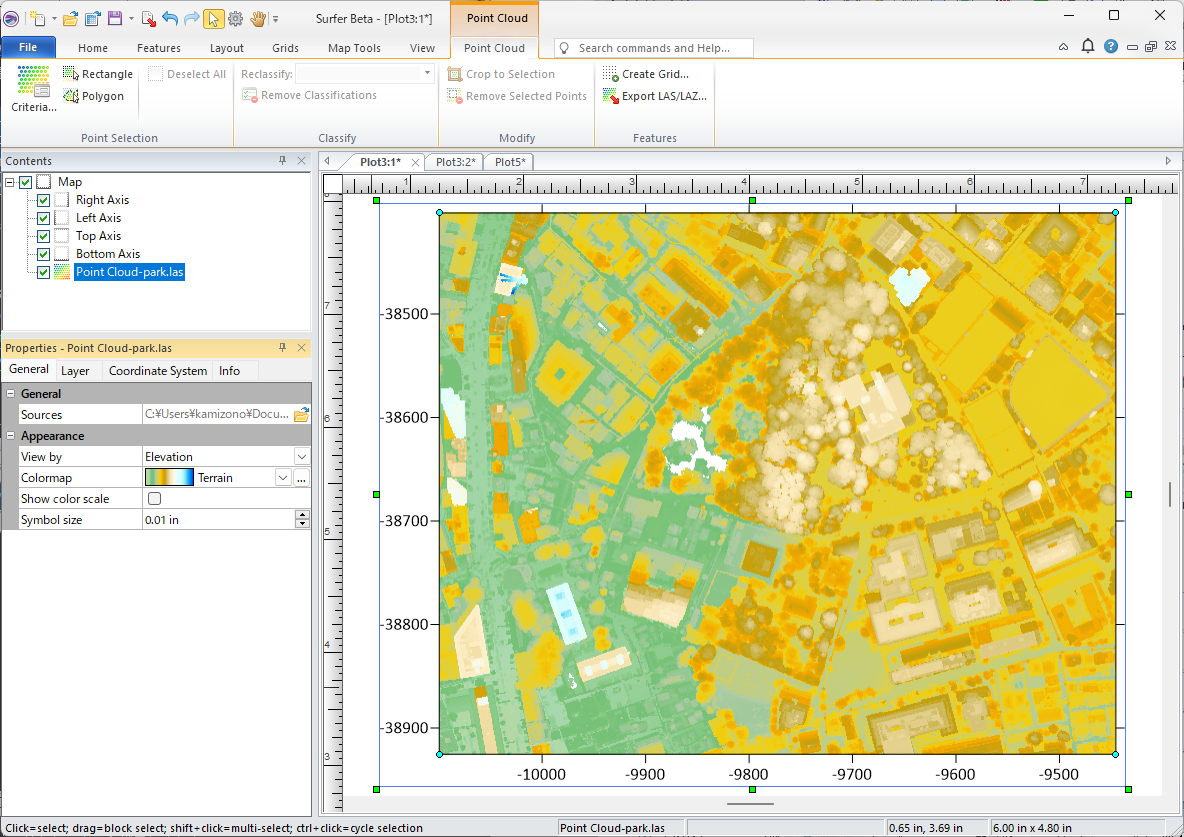Uncheck the Right Axis visibility checkbox
Screen dimensions: 1184x837
coord(43,200)
